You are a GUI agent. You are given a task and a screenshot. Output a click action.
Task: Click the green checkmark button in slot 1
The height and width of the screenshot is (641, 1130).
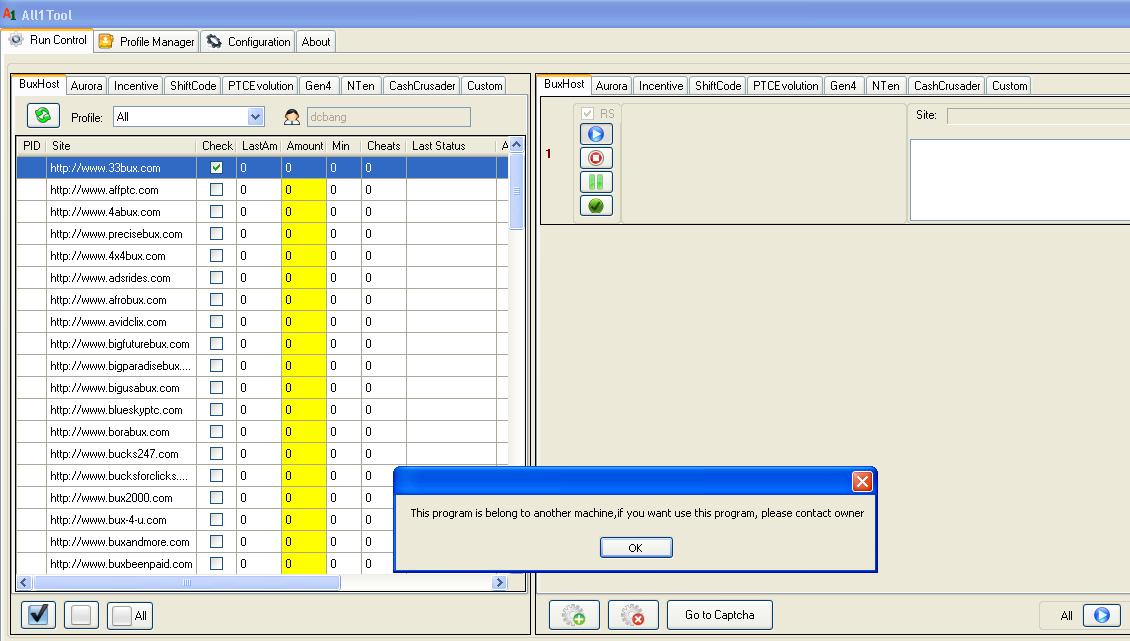596,205
